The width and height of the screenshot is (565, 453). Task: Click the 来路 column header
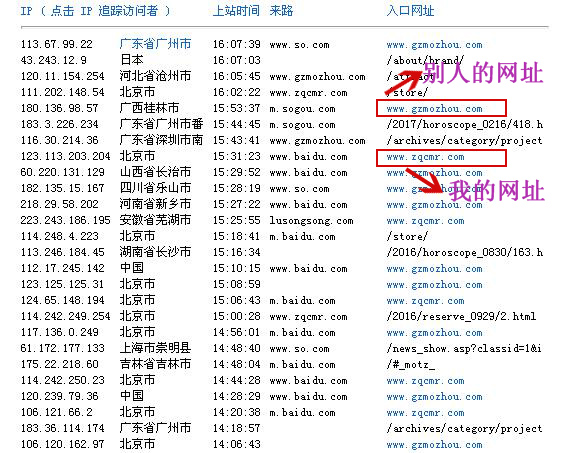pos(281,11)
